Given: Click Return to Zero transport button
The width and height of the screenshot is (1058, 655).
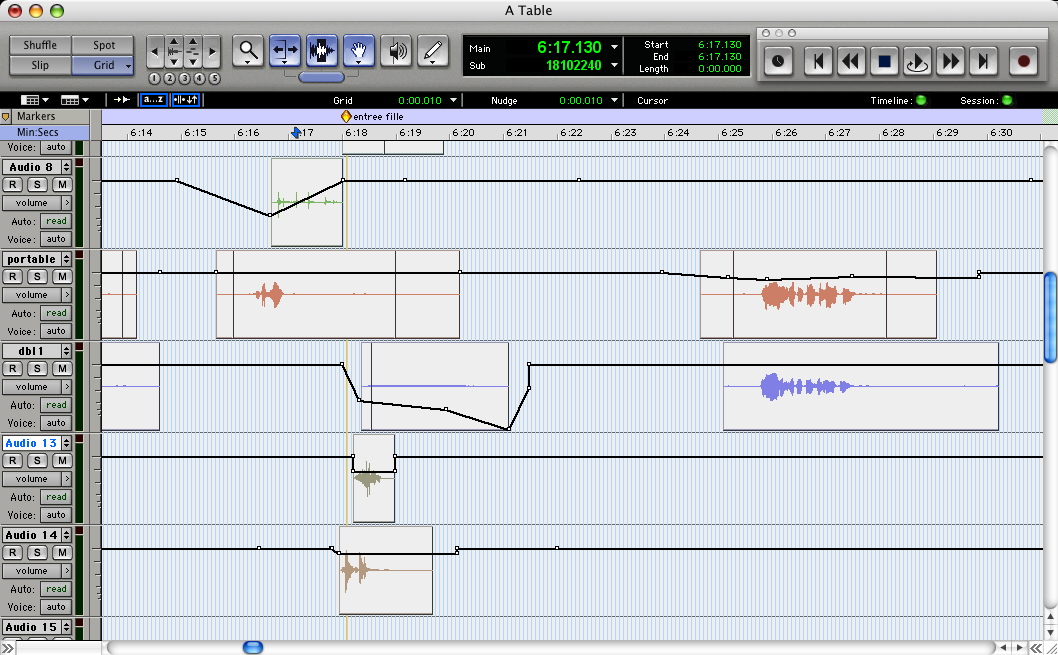Looking at the screenshot, I should click(818, 62).
